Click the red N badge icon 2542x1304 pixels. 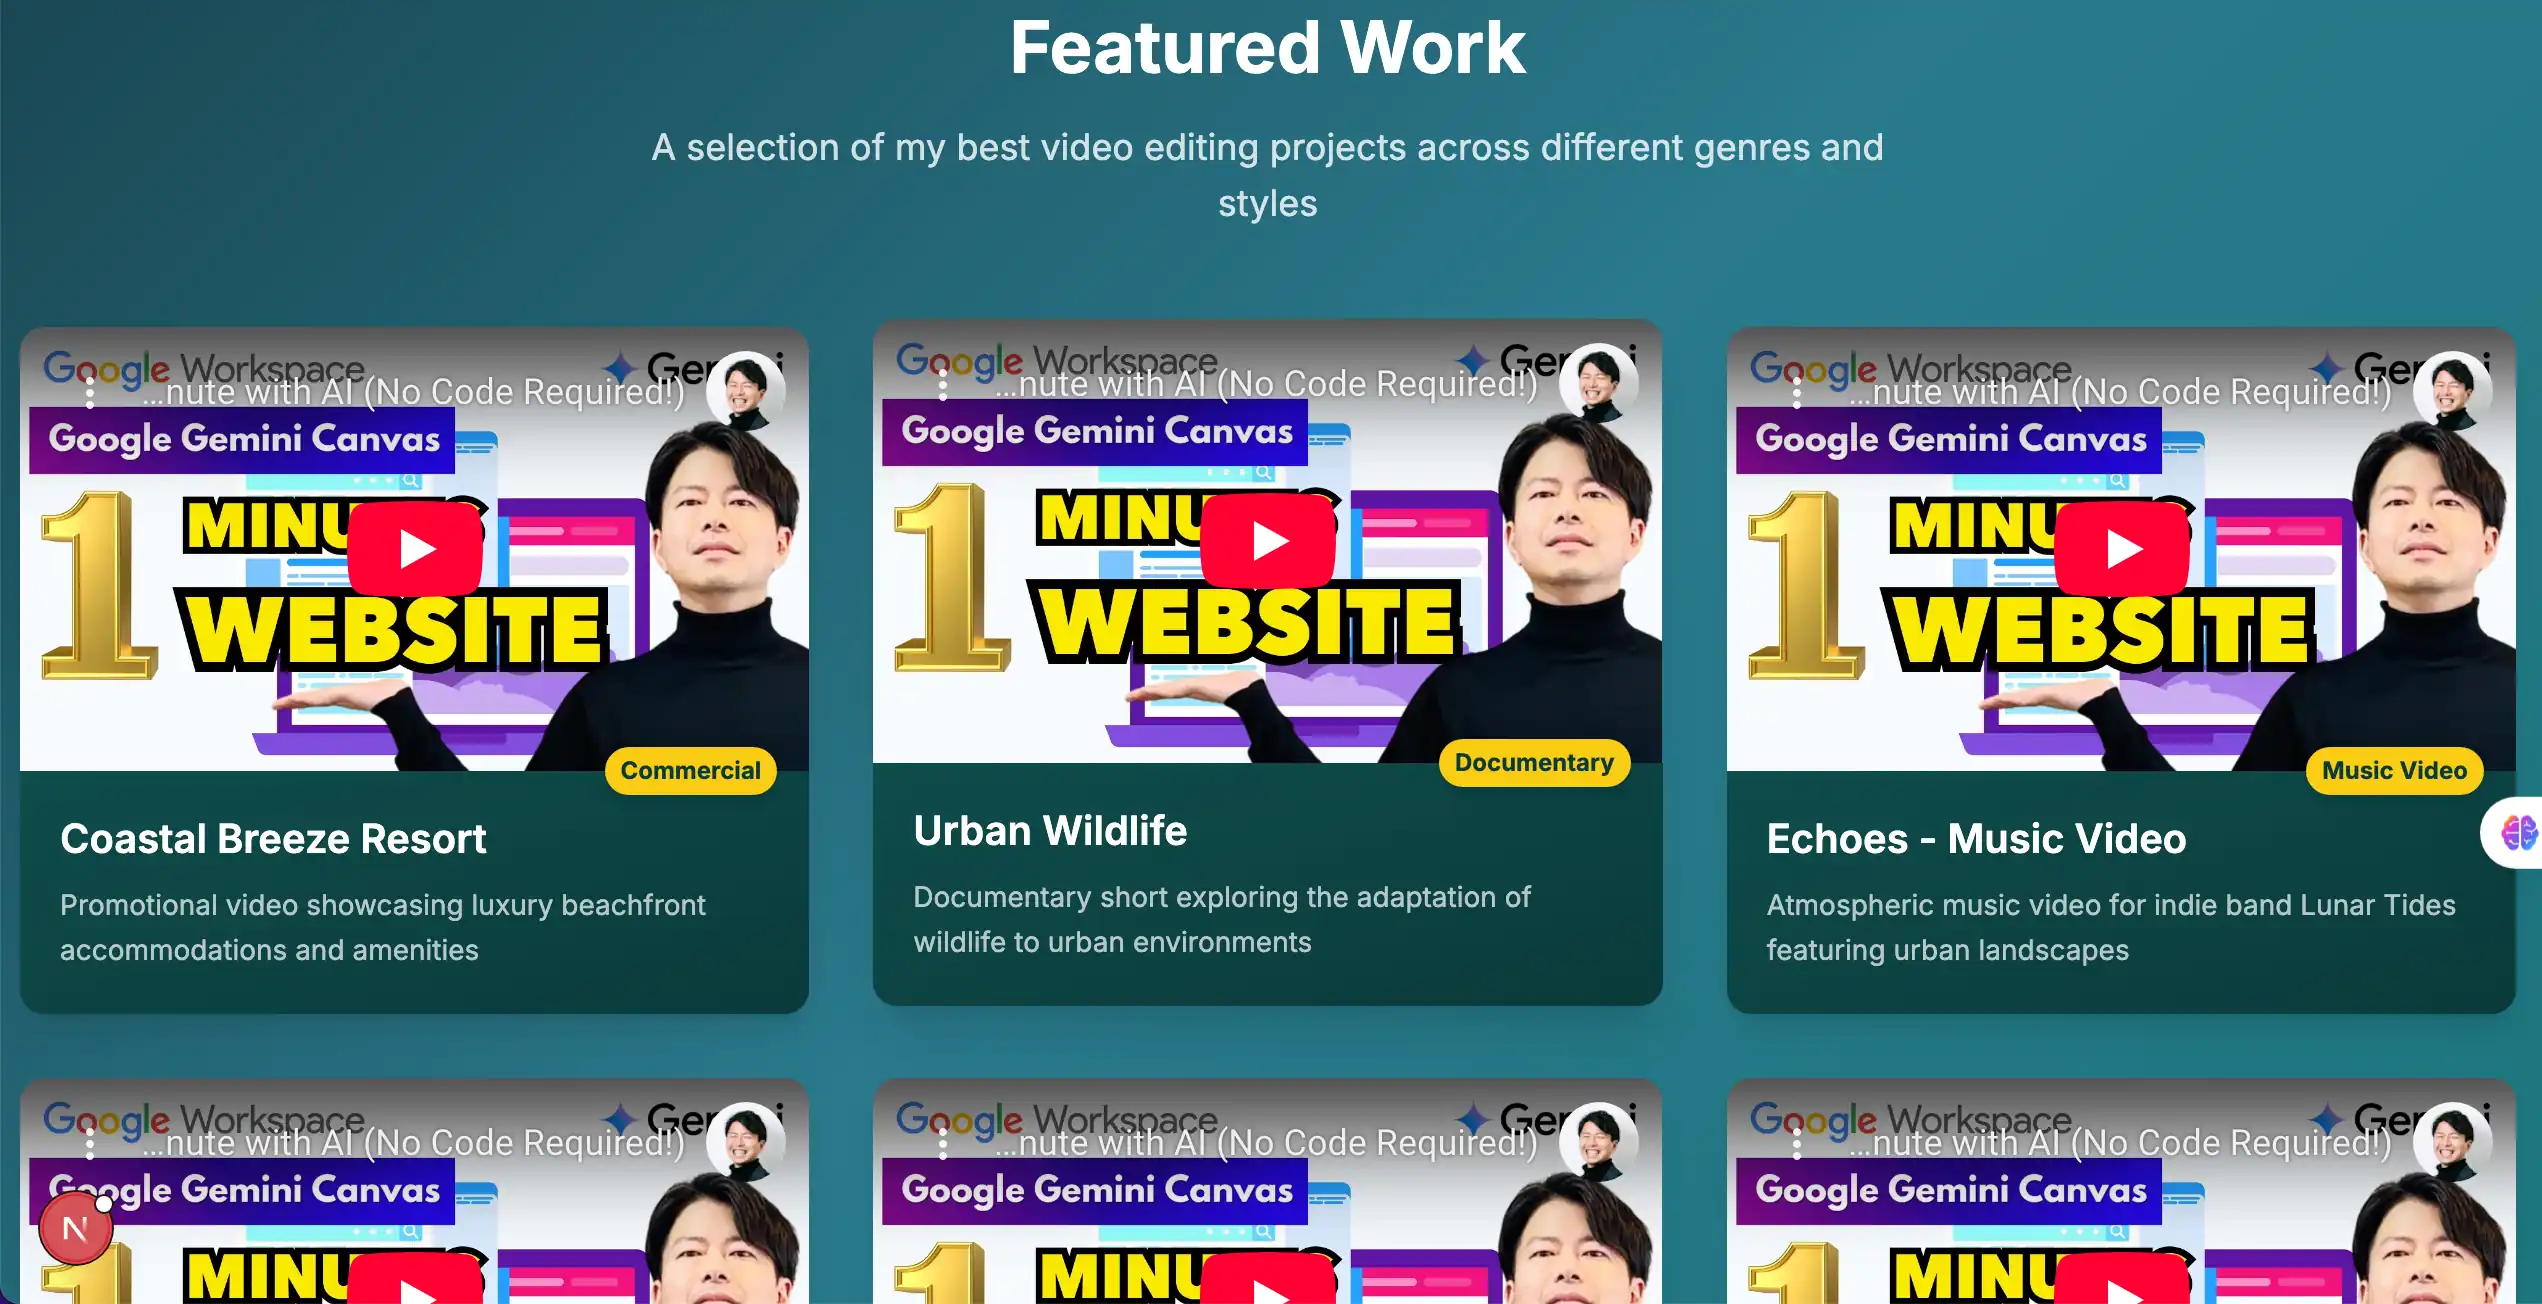(76, 1228)
